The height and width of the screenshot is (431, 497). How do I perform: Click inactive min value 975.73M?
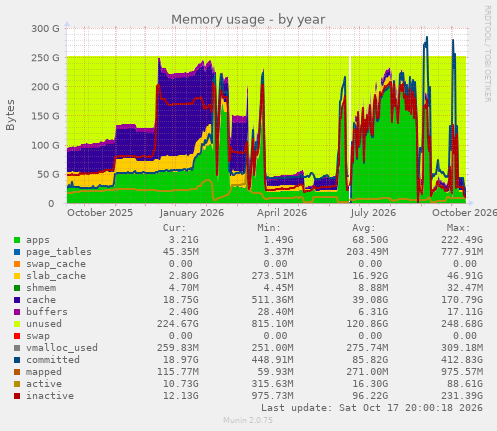(x=273, y=396)
